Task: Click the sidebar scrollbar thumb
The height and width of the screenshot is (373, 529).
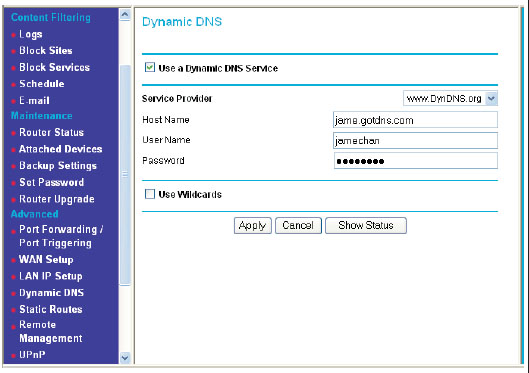Action: tap(125, 175)
